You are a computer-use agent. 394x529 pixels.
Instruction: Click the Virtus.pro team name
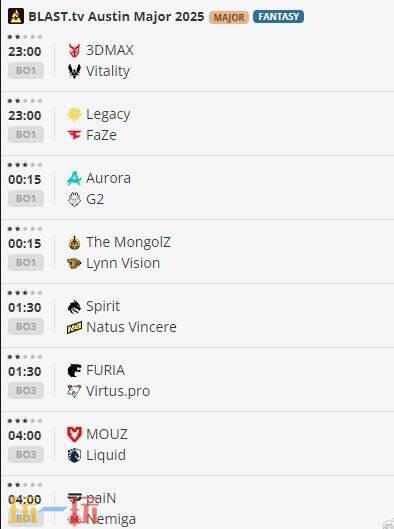coord(118,391)
